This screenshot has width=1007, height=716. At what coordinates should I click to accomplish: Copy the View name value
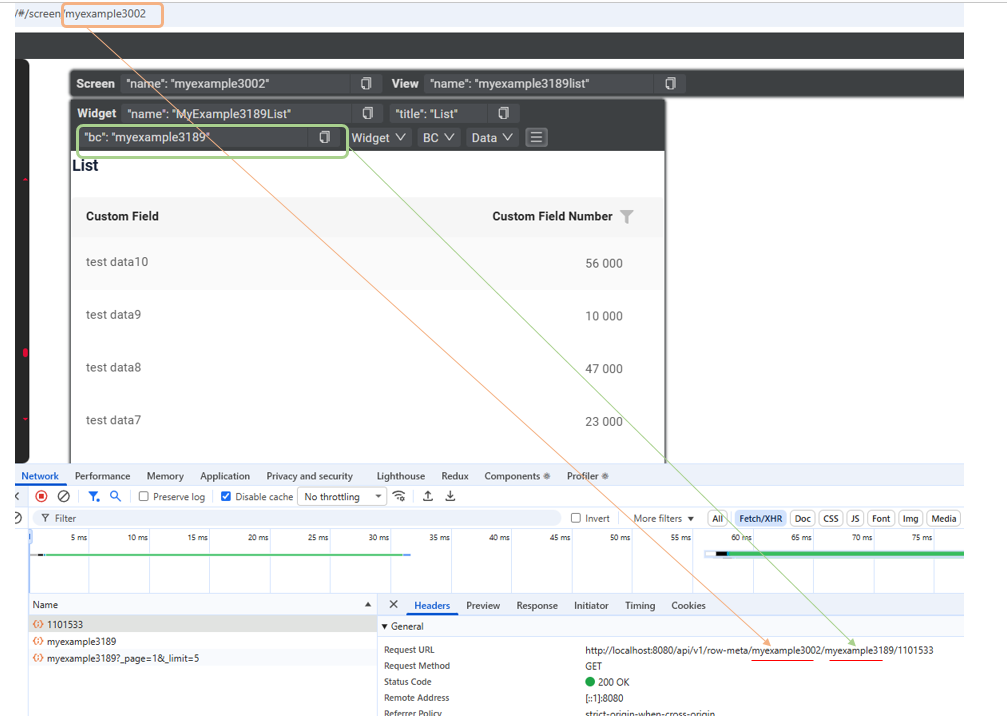pos(670,84)
